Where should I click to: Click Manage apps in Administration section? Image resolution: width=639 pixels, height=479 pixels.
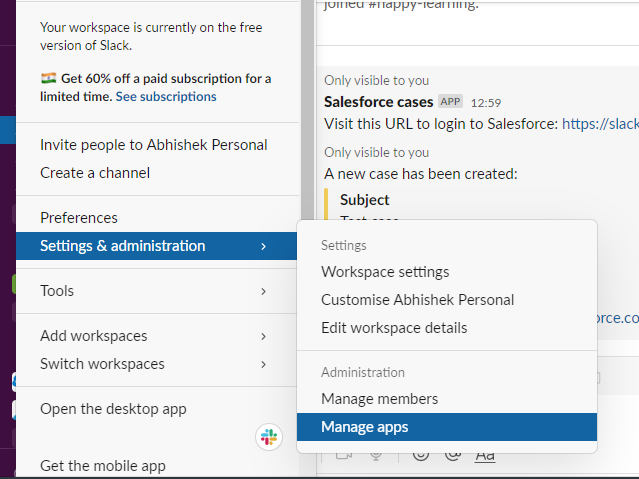pos(447,427)
